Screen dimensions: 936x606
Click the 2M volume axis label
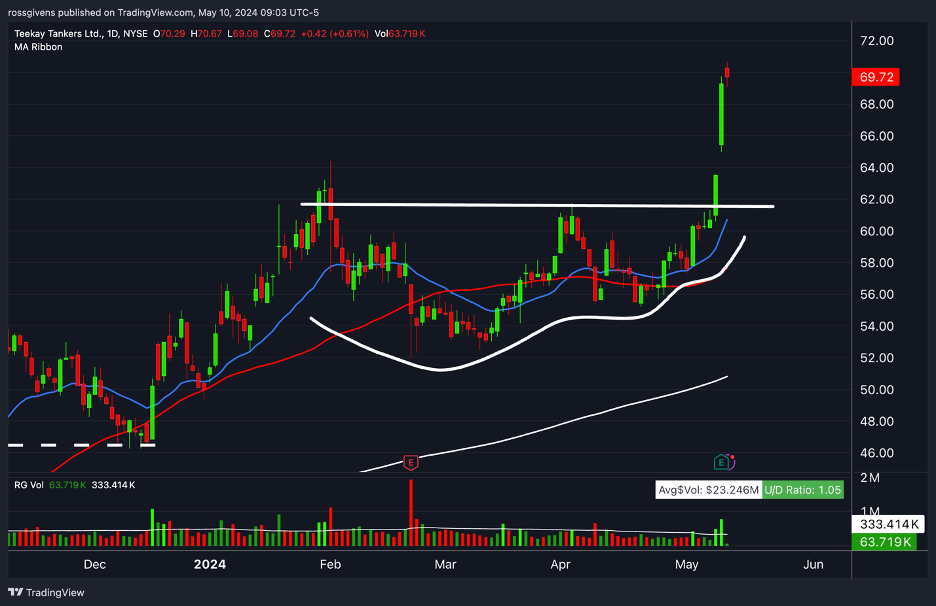pos(870,478)
